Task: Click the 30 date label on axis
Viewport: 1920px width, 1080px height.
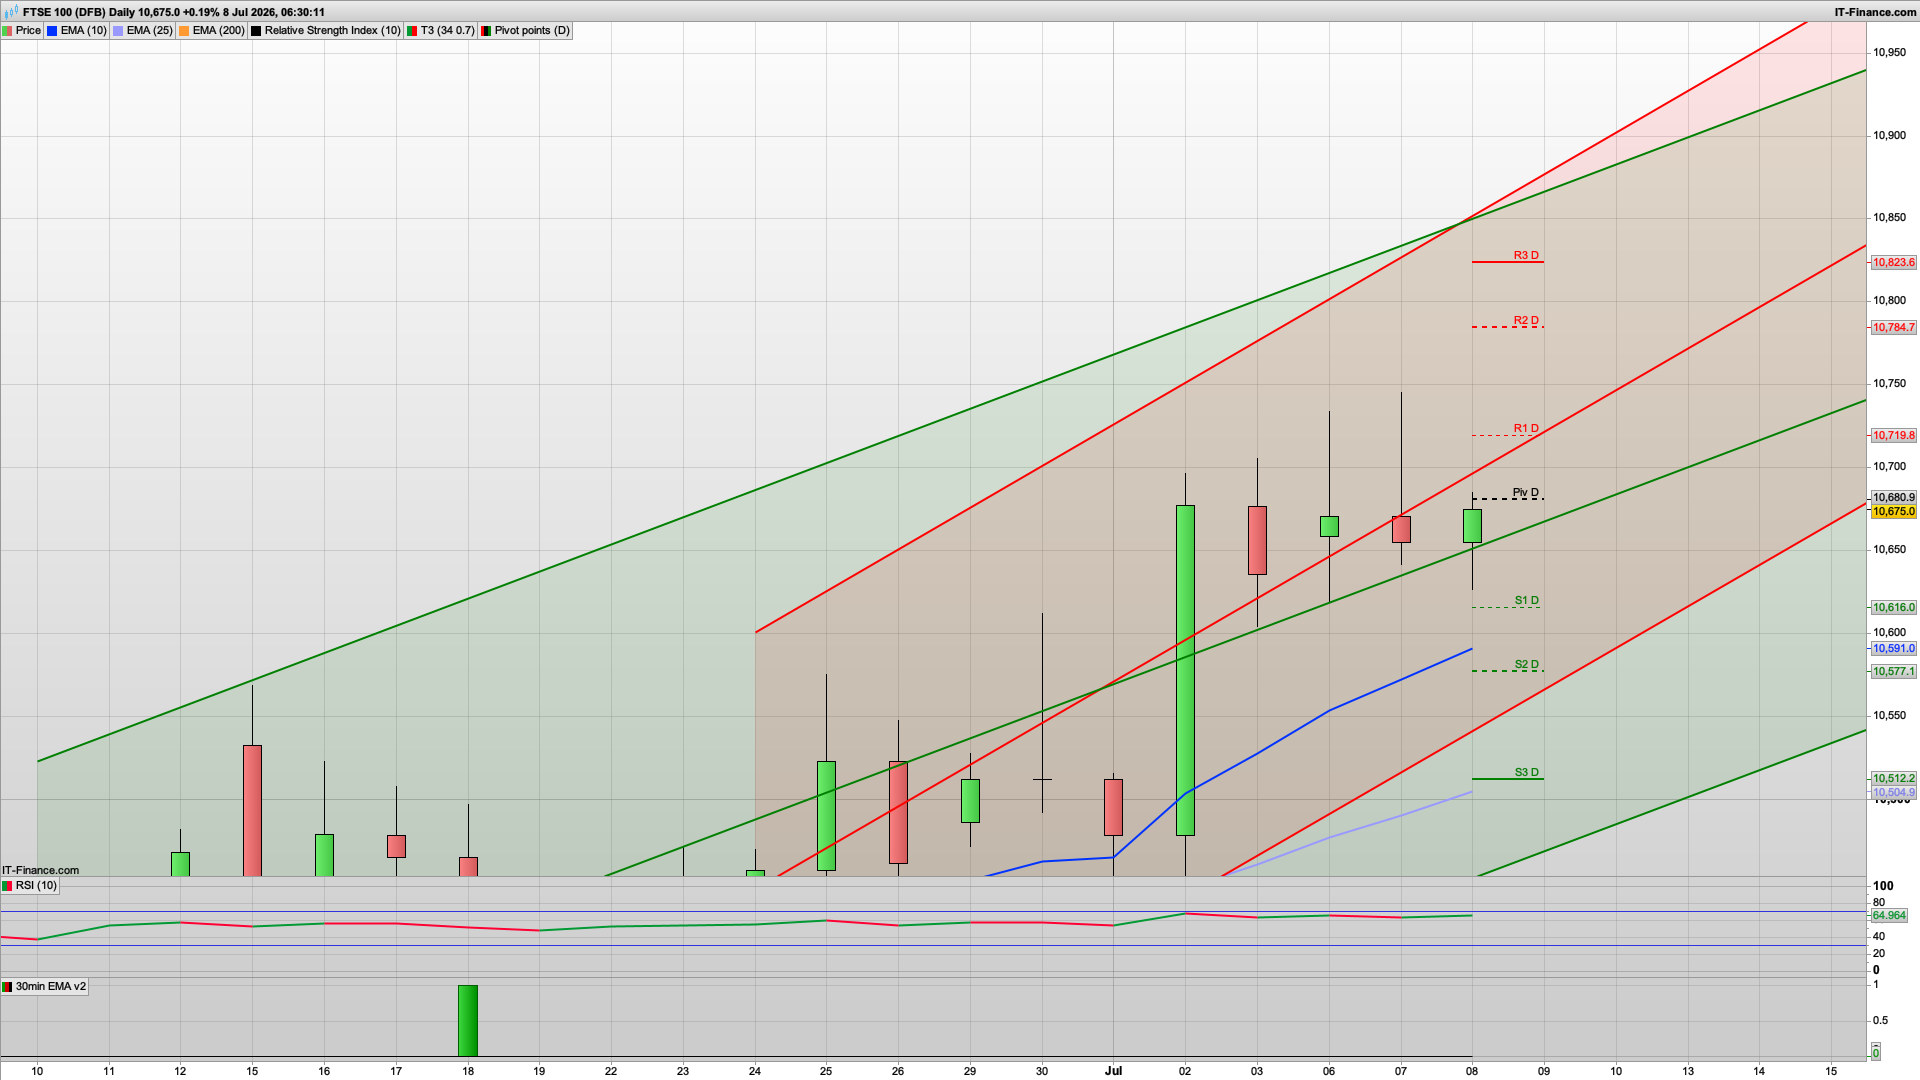Action: click(1042, 1071)
